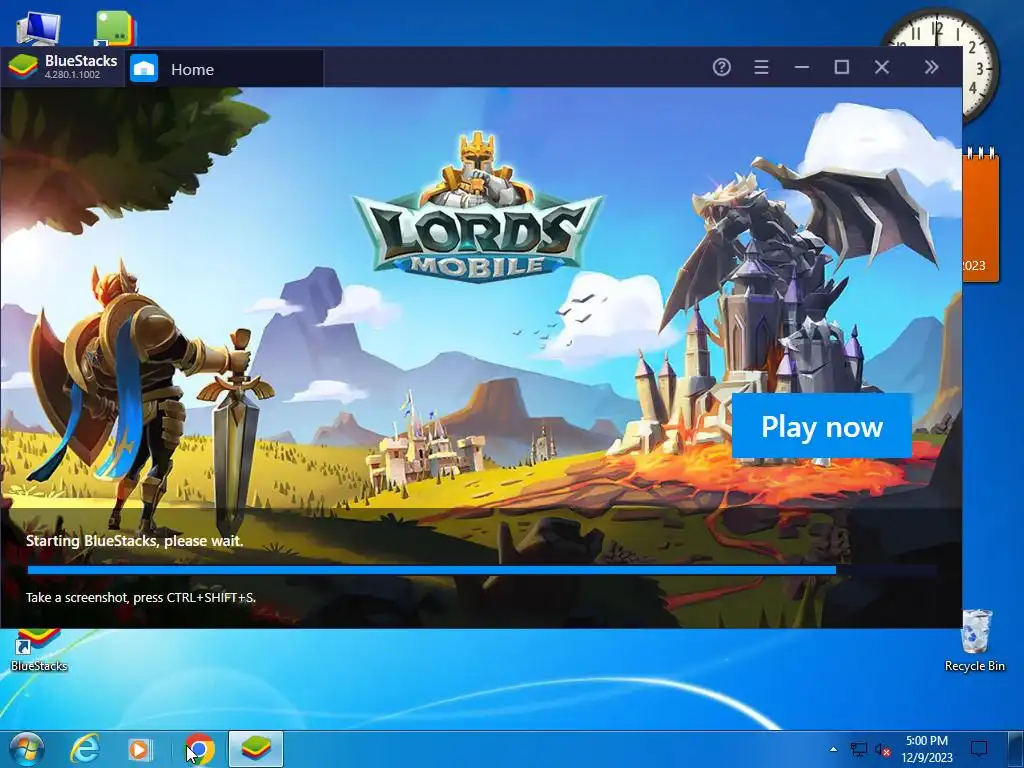Select the Recycle Bin desktop icon
Screen dimensions: 1024x768
[974, 641]
